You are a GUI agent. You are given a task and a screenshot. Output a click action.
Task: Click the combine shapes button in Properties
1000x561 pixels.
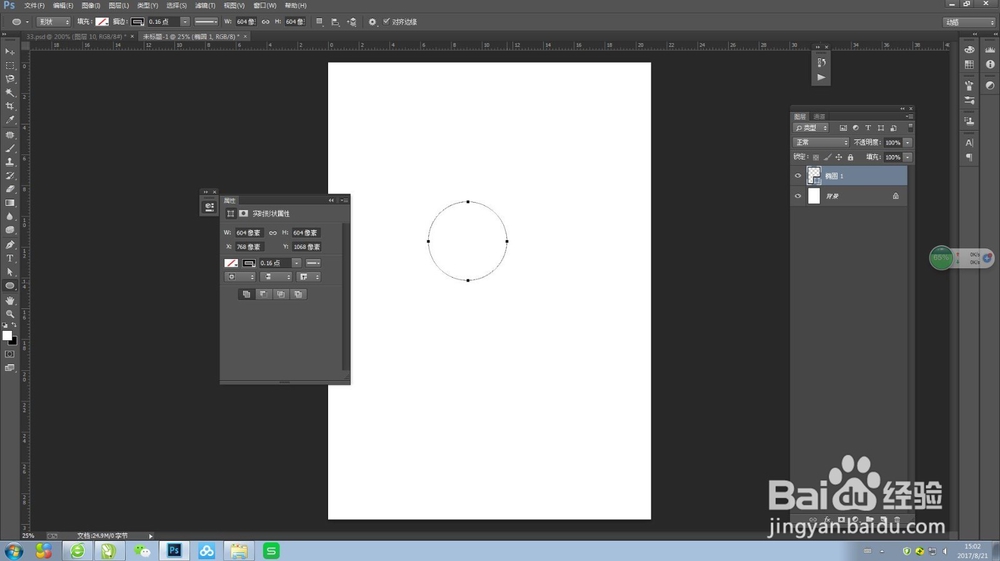(246, 294)
